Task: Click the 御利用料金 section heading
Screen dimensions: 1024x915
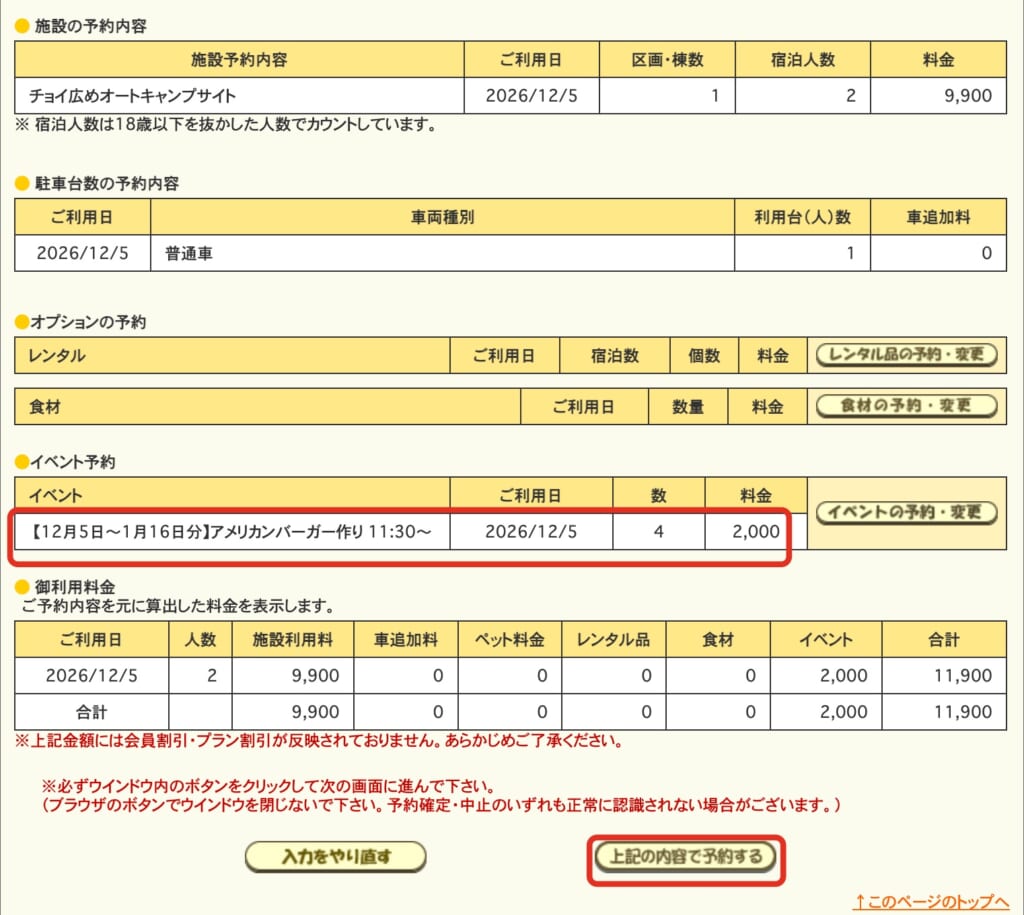Action: point(74,586)
